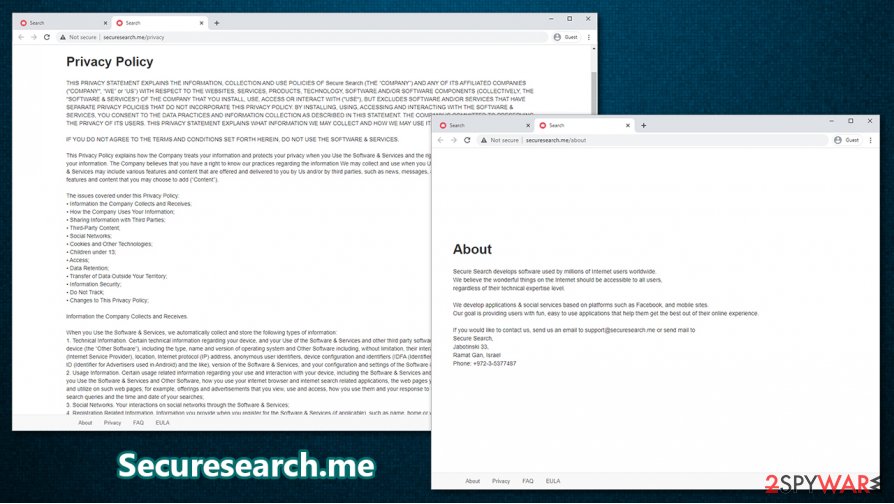This screenshot has width=894, height=504.
Task: Click list item 'Social Networks;'
Action: tap(90, 235)
